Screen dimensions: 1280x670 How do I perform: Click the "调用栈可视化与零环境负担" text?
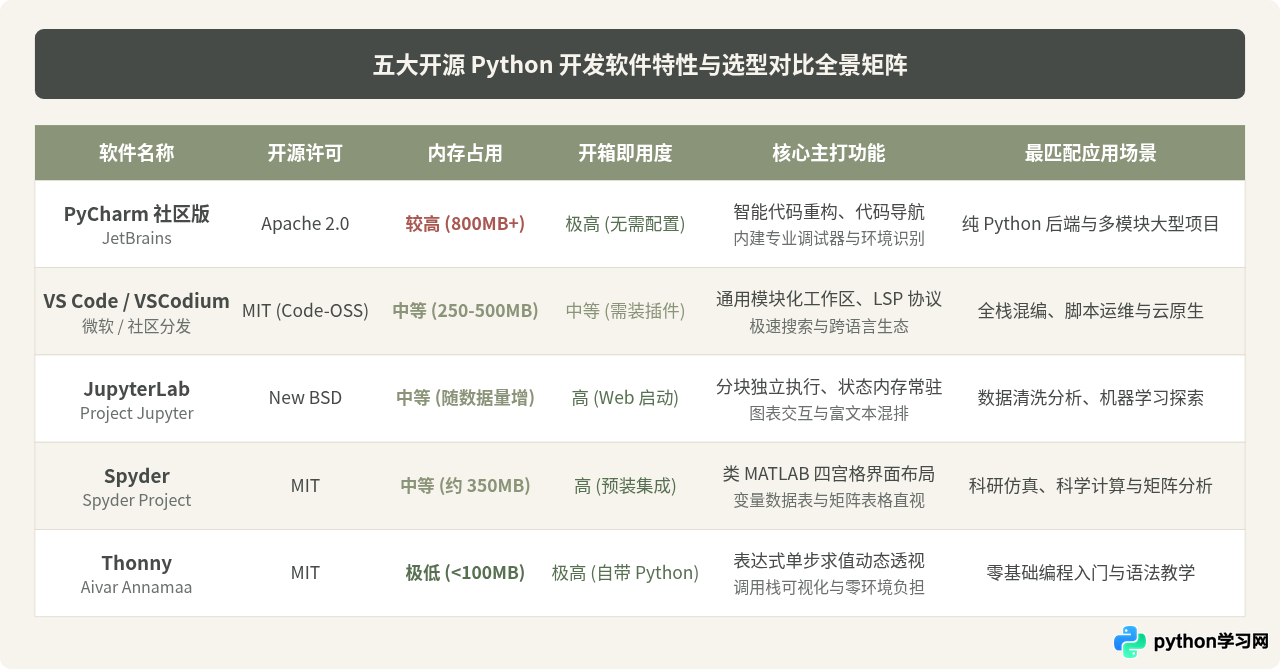tap(829, 587)
